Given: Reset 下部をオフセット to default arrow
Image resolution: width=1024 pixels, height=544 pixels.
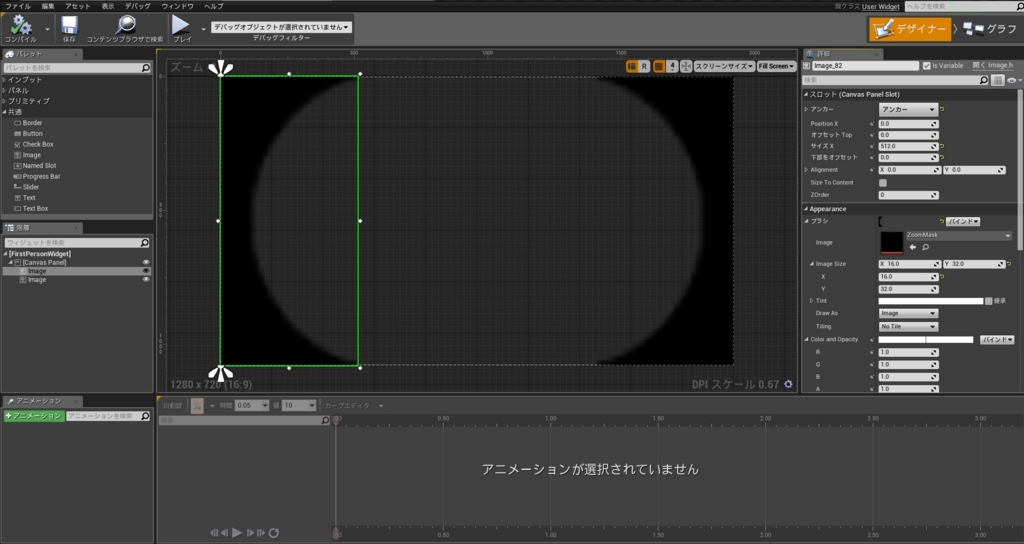Looking at the screenshot, I should pos(942,157).
